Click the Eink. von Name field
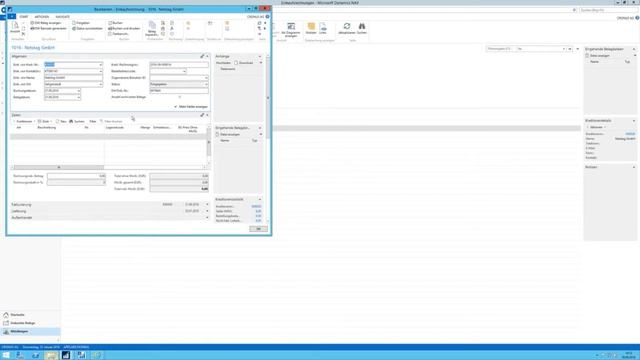The image size is (640, 360). coord(73,78)
